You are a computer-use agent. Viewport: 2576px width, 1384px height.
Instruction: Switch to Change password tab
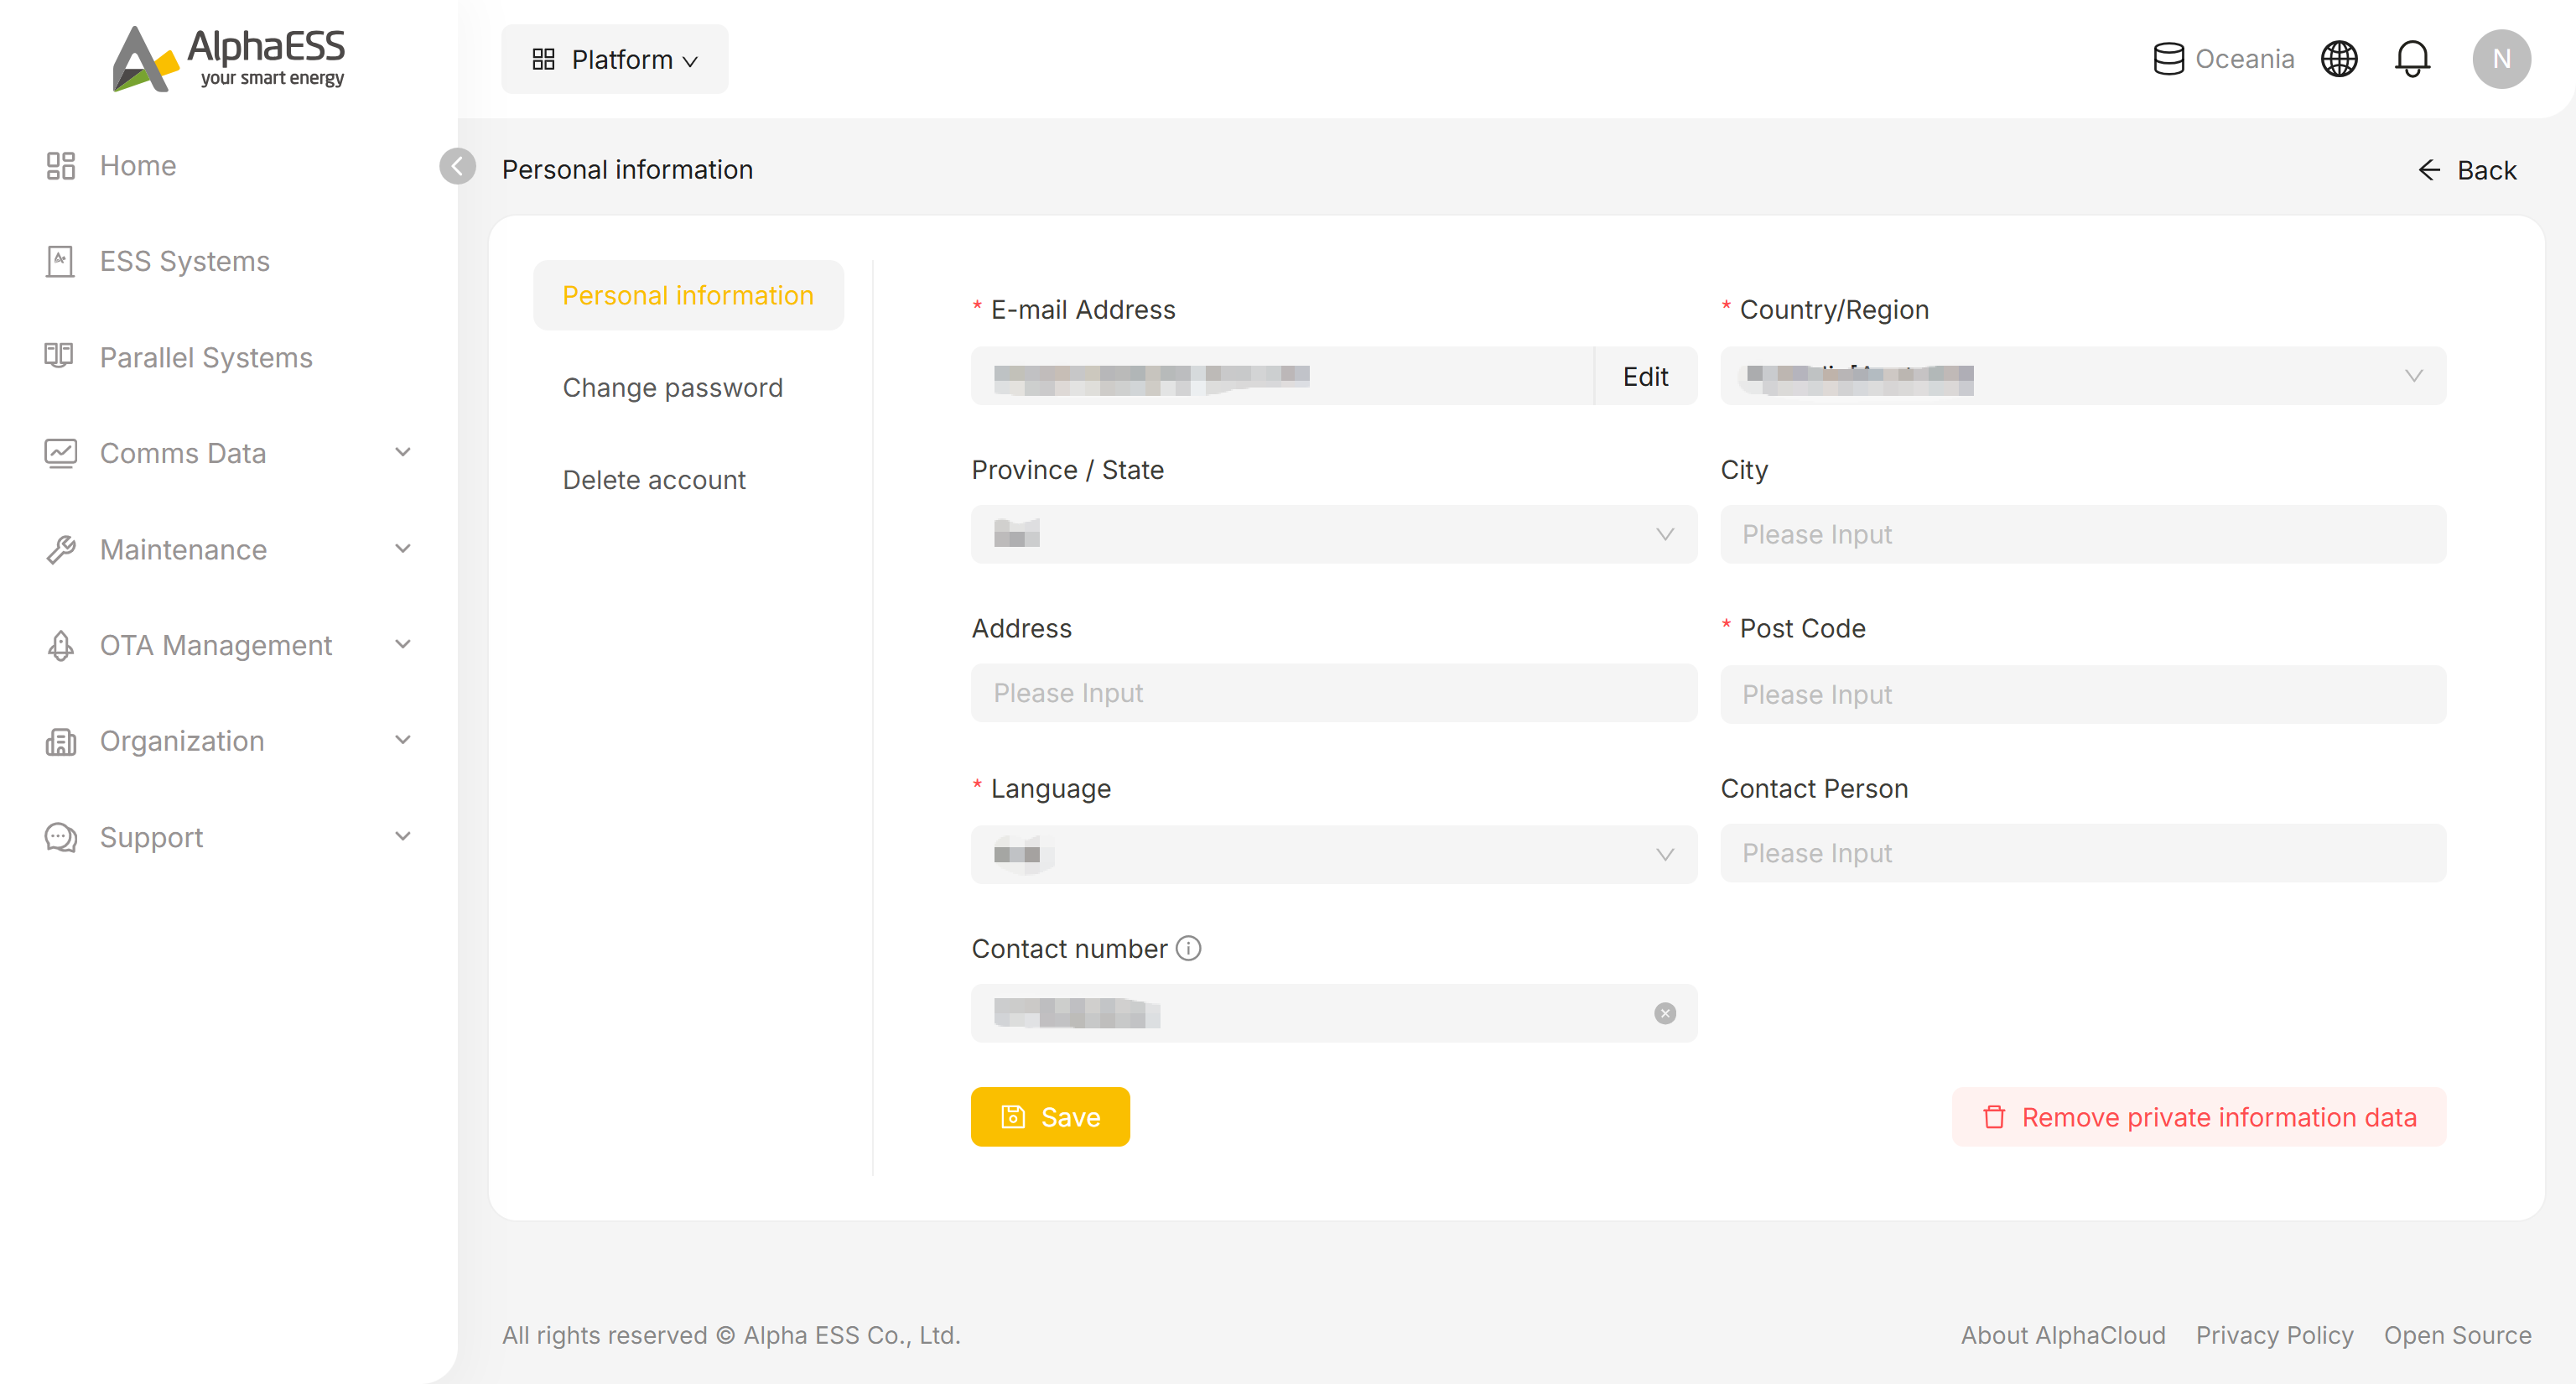672,387
